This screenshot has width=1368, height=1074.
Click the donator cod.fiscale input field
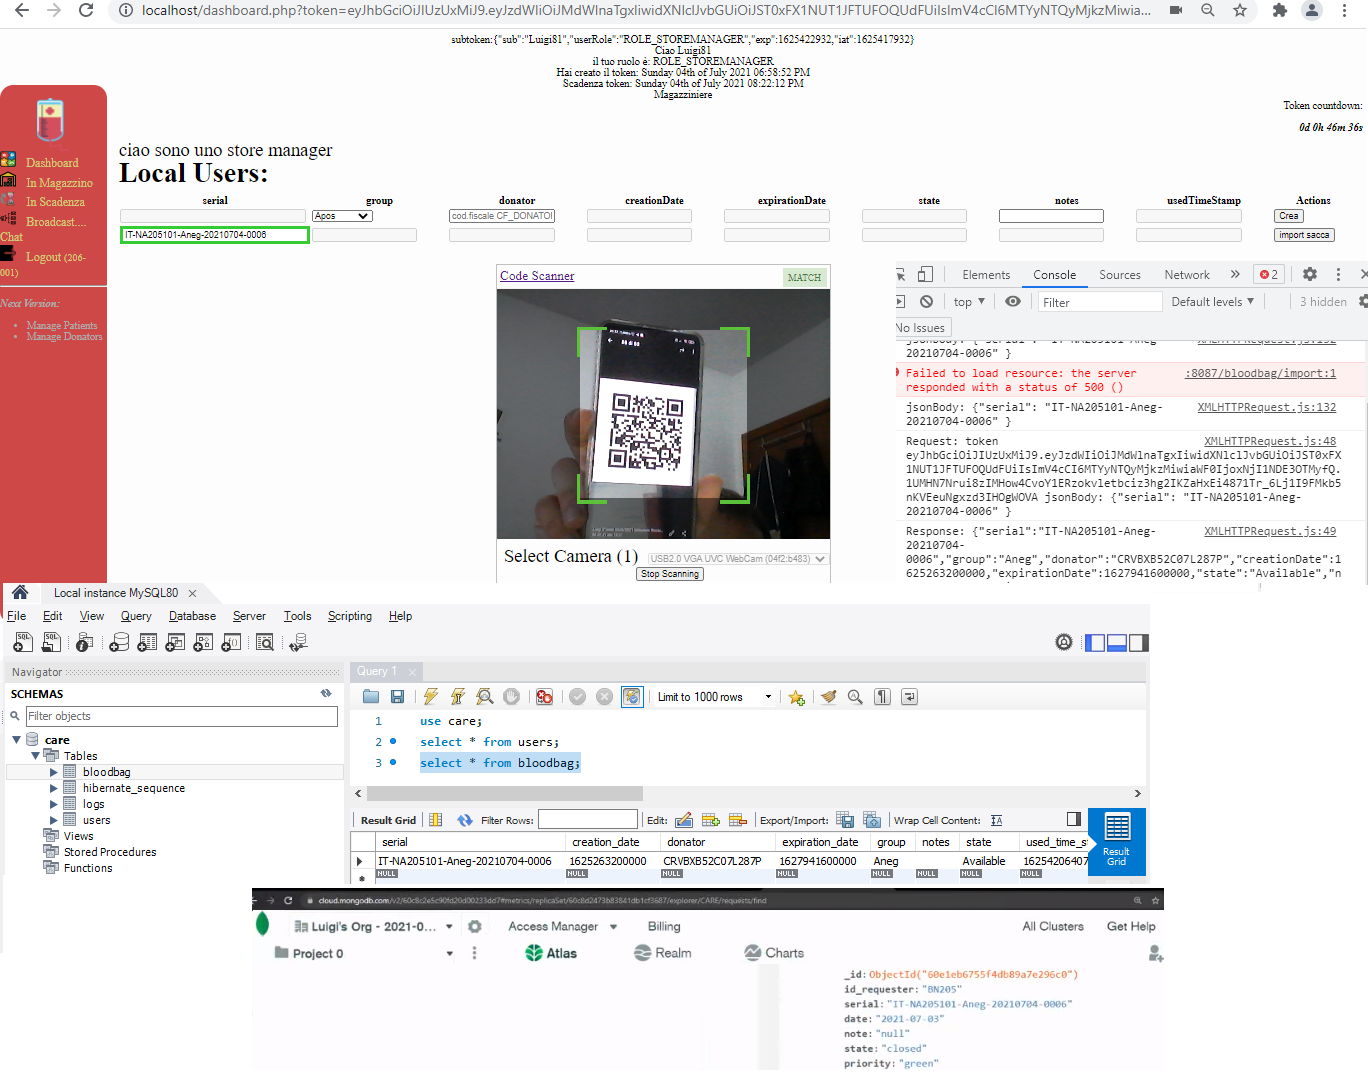coord(502,216)
